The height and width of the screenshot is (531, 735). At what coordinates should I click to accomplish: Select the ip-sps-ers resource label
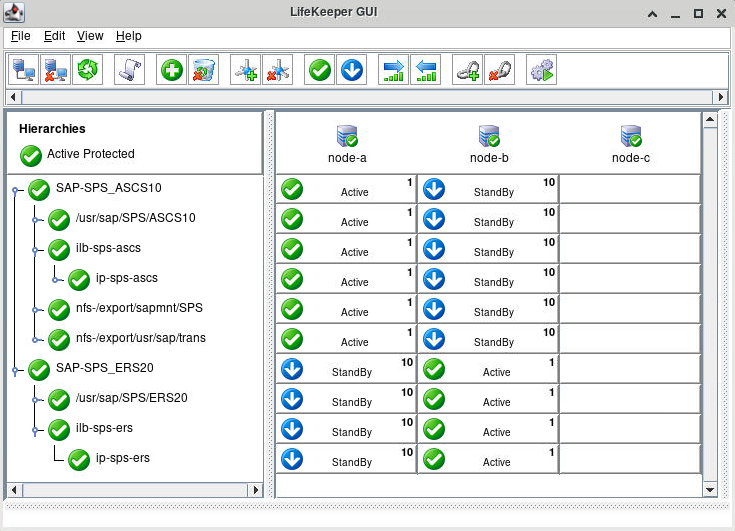(x=123, y=458)
